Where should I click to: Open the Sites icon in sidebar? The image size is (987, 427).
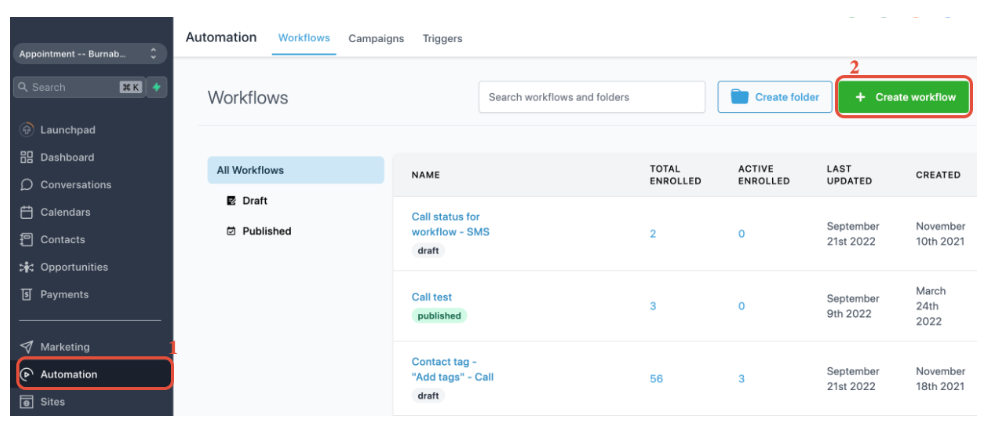click(x=27, y=402)
